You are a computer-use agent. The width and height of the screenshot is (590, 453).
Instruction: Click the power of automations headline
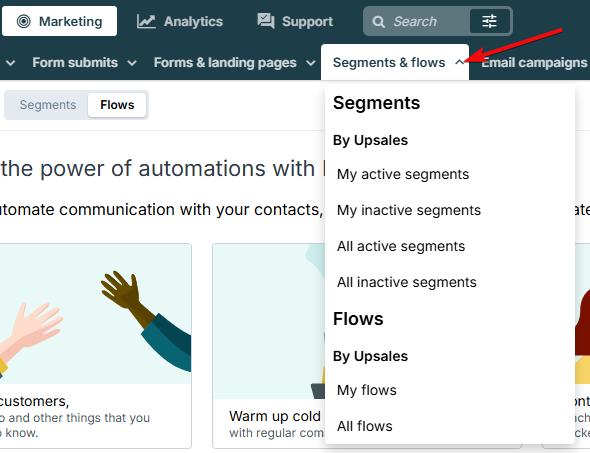[x=163, y=168]
